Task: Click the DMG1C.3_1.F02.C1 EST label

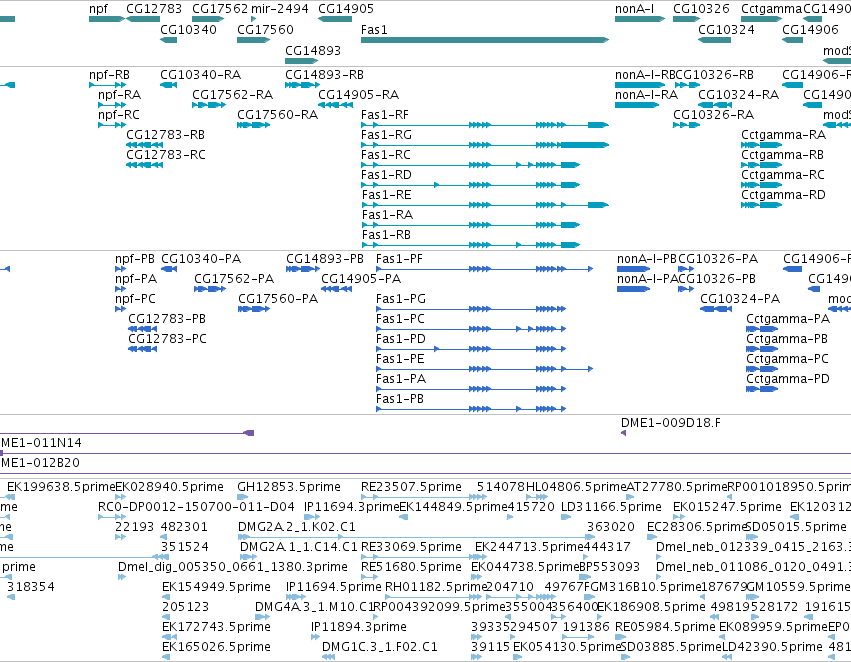Action: pos(380,647)
